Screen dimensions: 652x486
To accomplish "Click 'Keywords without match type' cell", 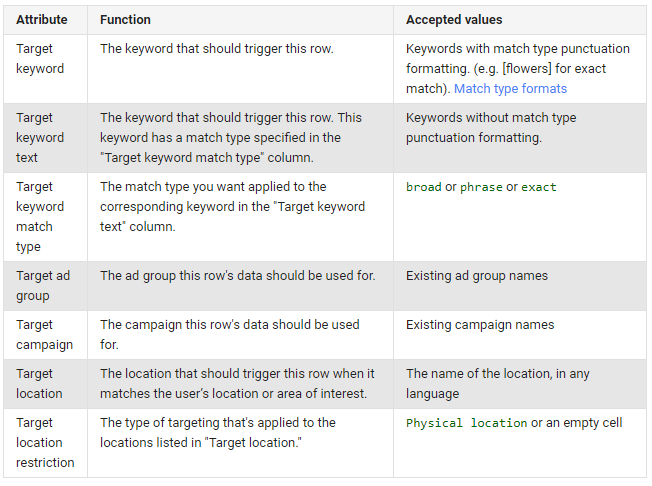I will [520, 138].
